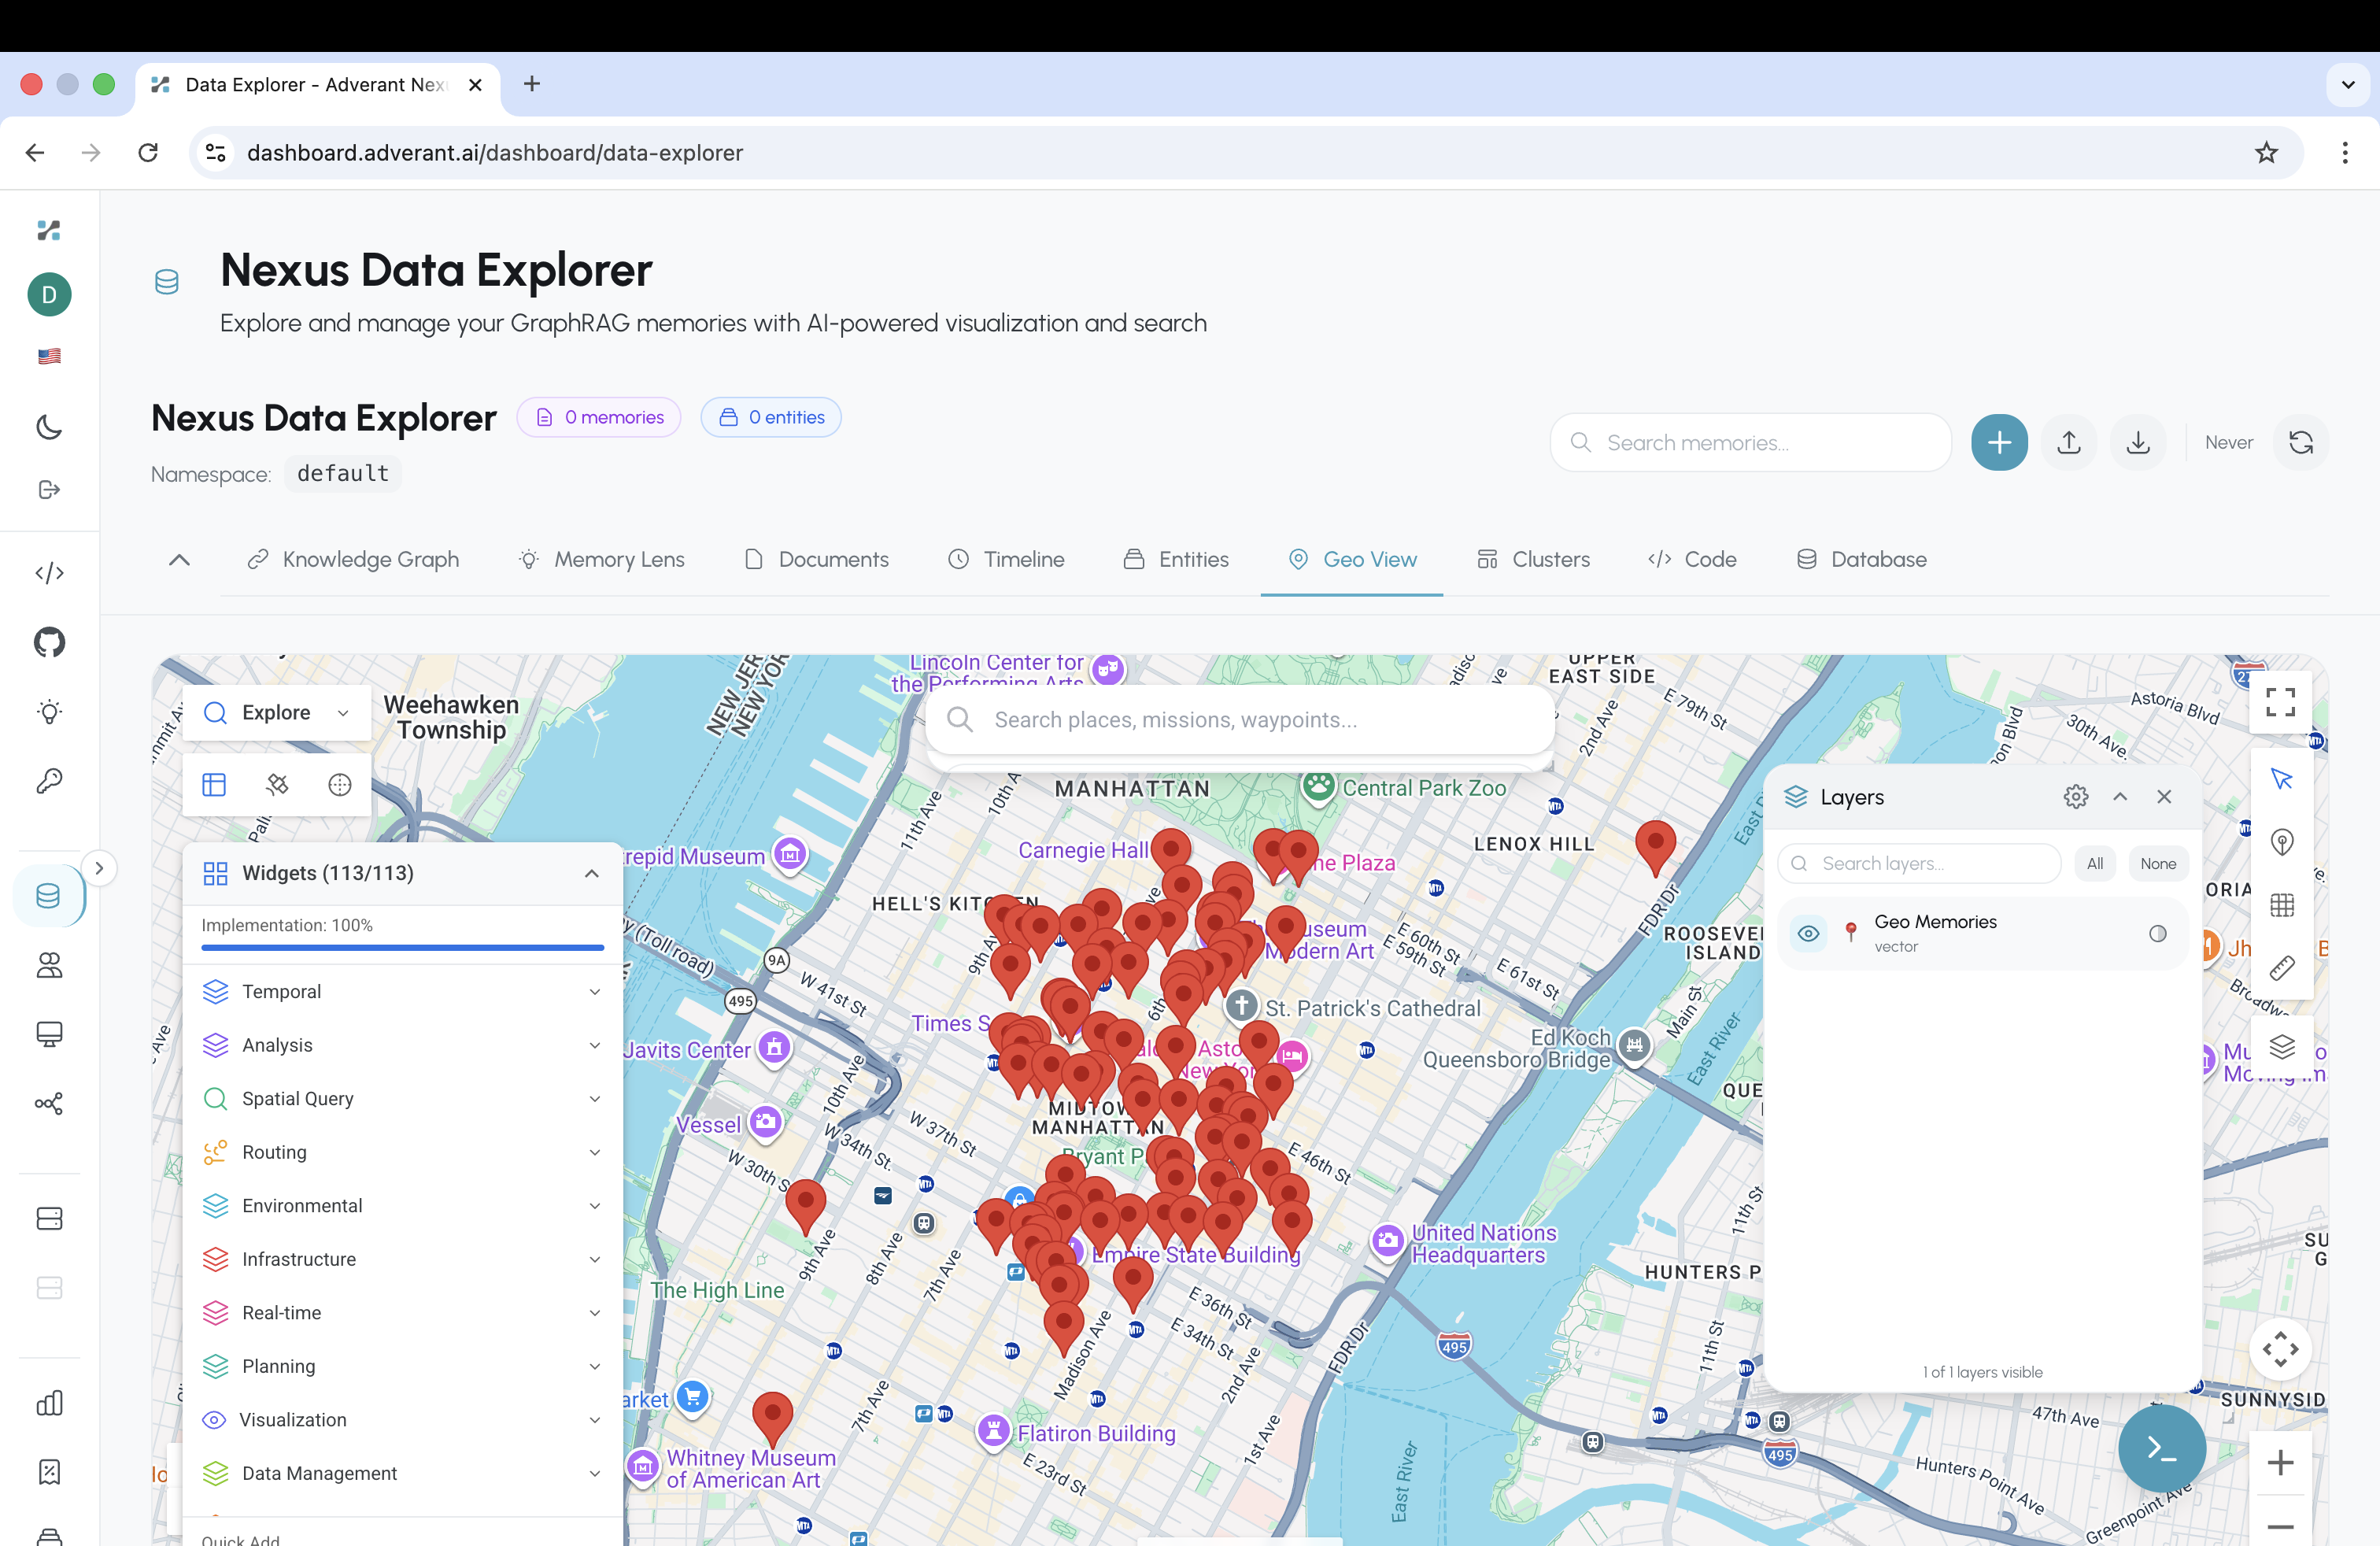Click the 0 entities badge

tap(771, 417)
